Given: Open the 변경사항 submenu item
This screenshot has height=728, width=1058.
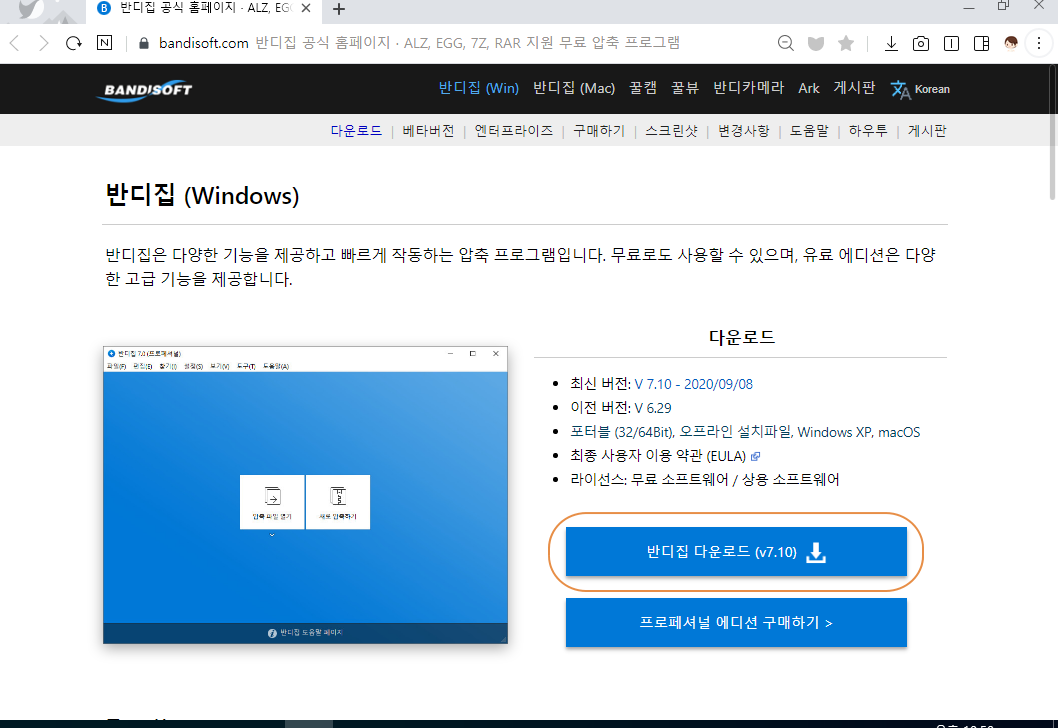Looking at the screenshot, I should click(743, 131).
